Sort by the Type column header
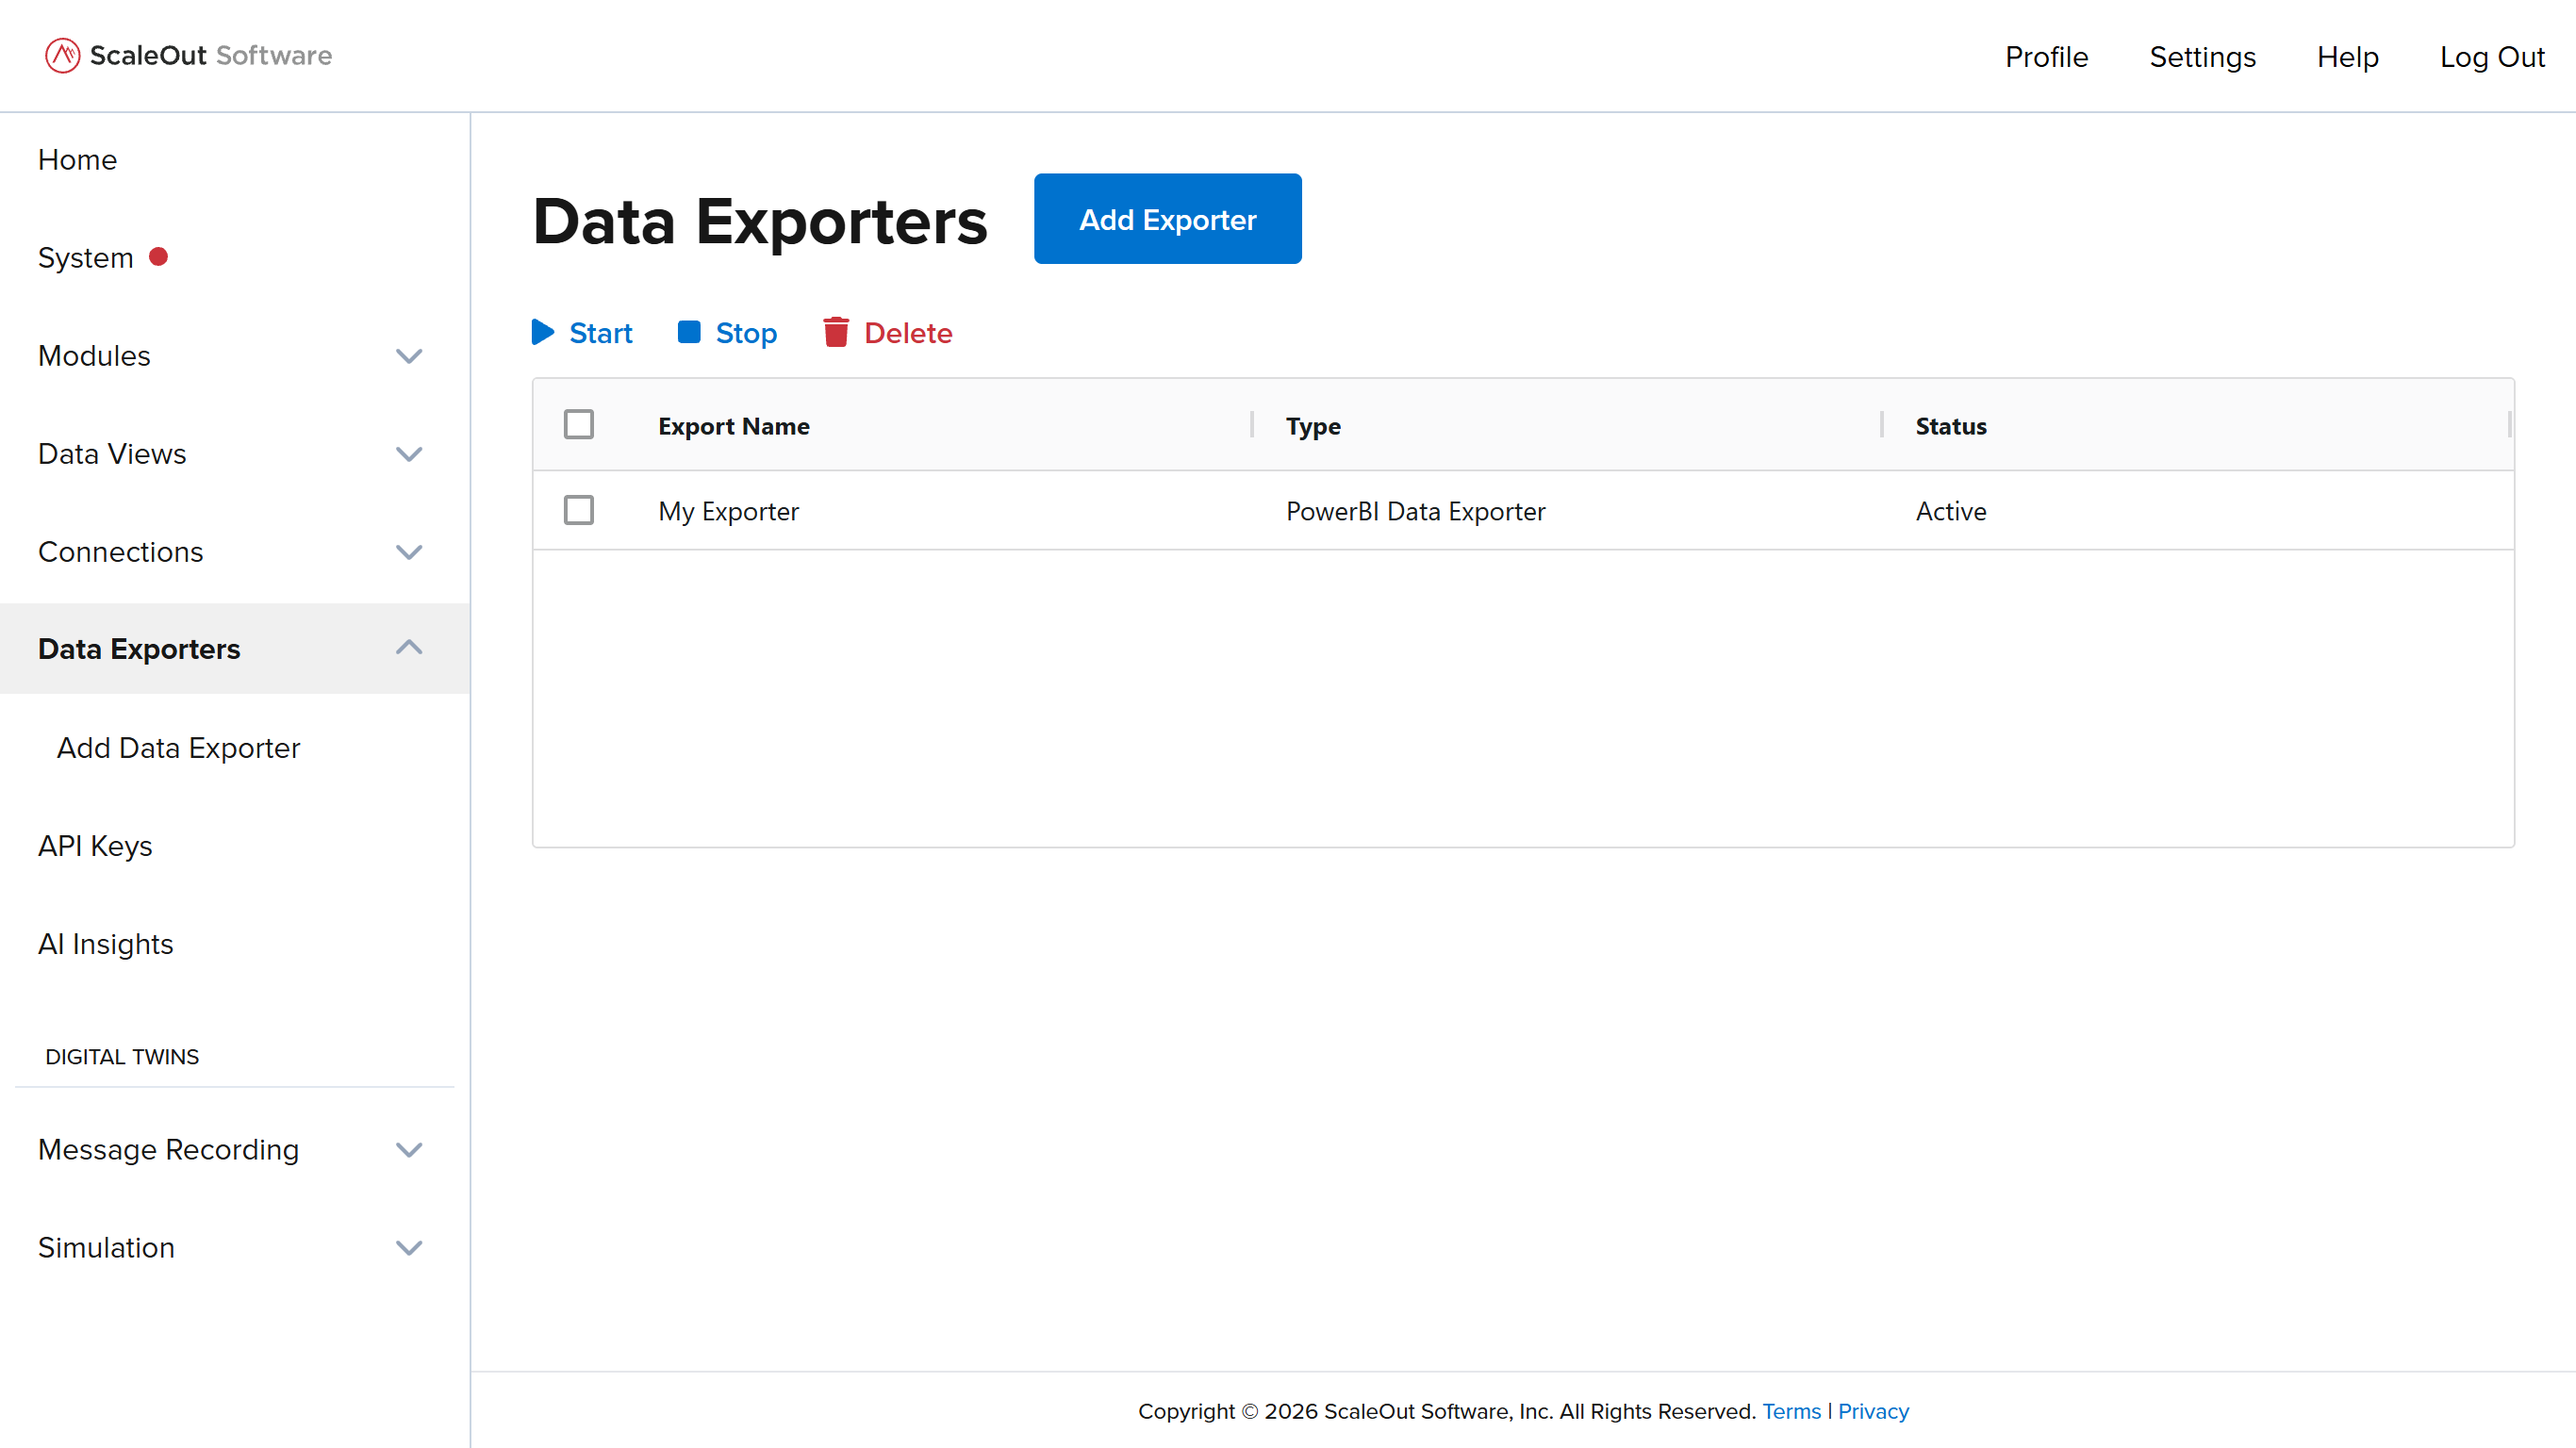The image size is (2576, 1448). tap(1313, 426)
